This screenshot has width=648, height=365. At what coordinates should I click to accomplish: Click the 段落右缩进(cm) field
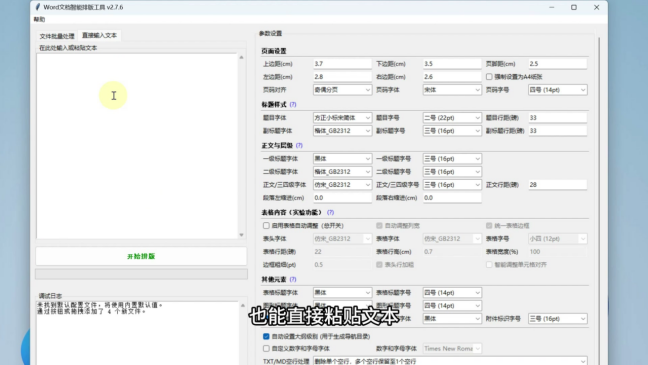[452, 198]
